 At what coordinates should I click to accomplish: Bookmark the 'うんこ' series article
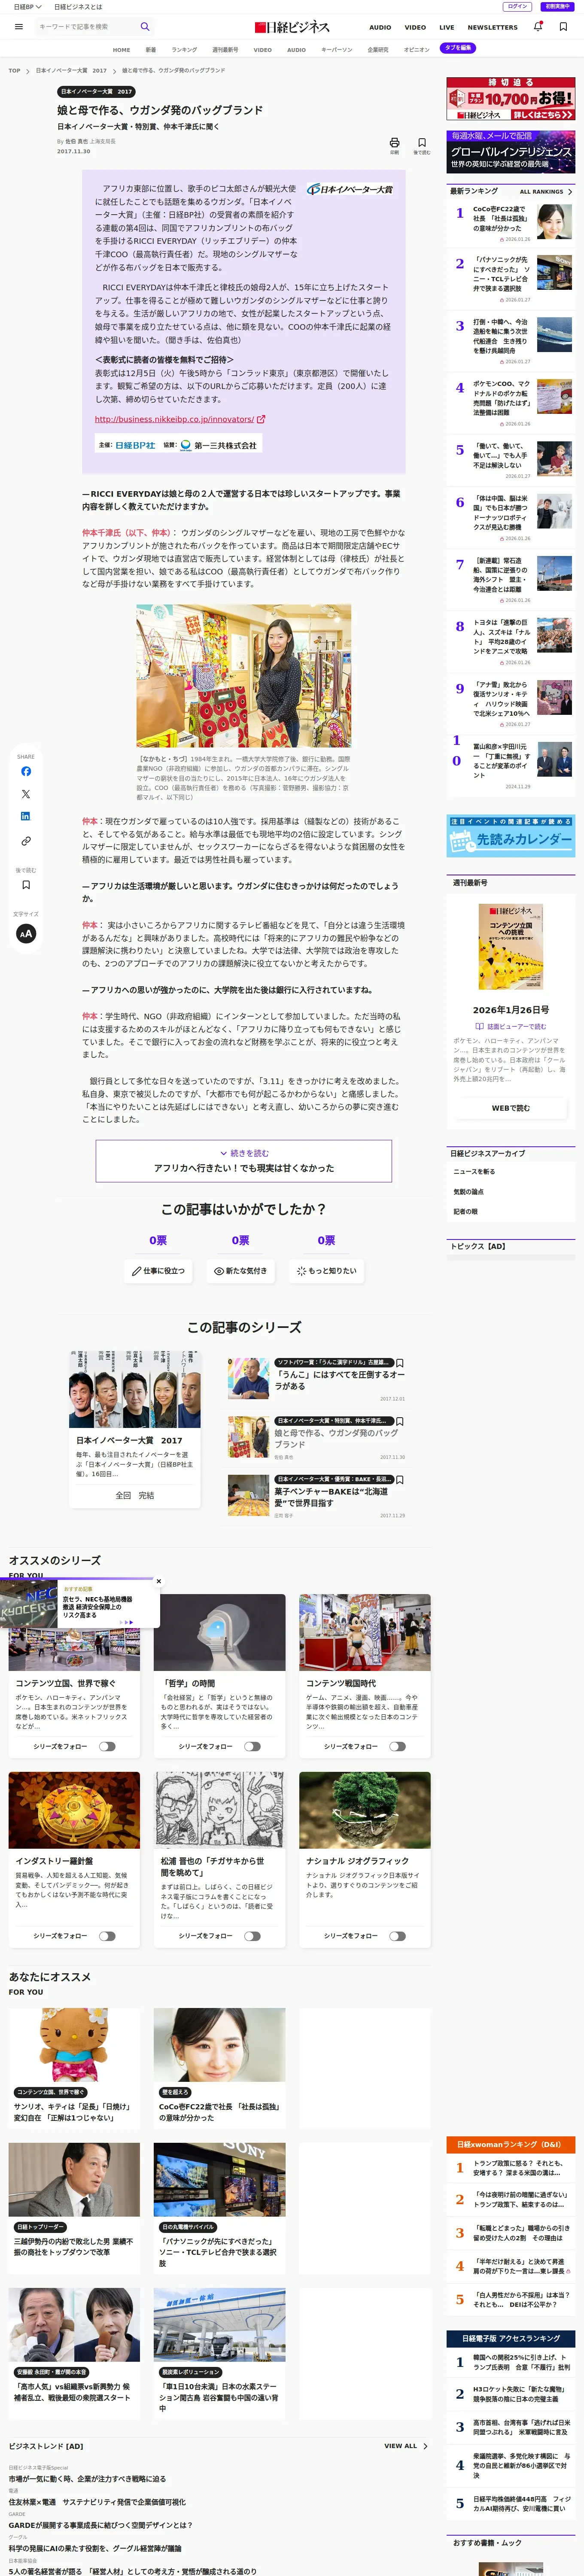pyautogui.click(x=400, y=1363)
